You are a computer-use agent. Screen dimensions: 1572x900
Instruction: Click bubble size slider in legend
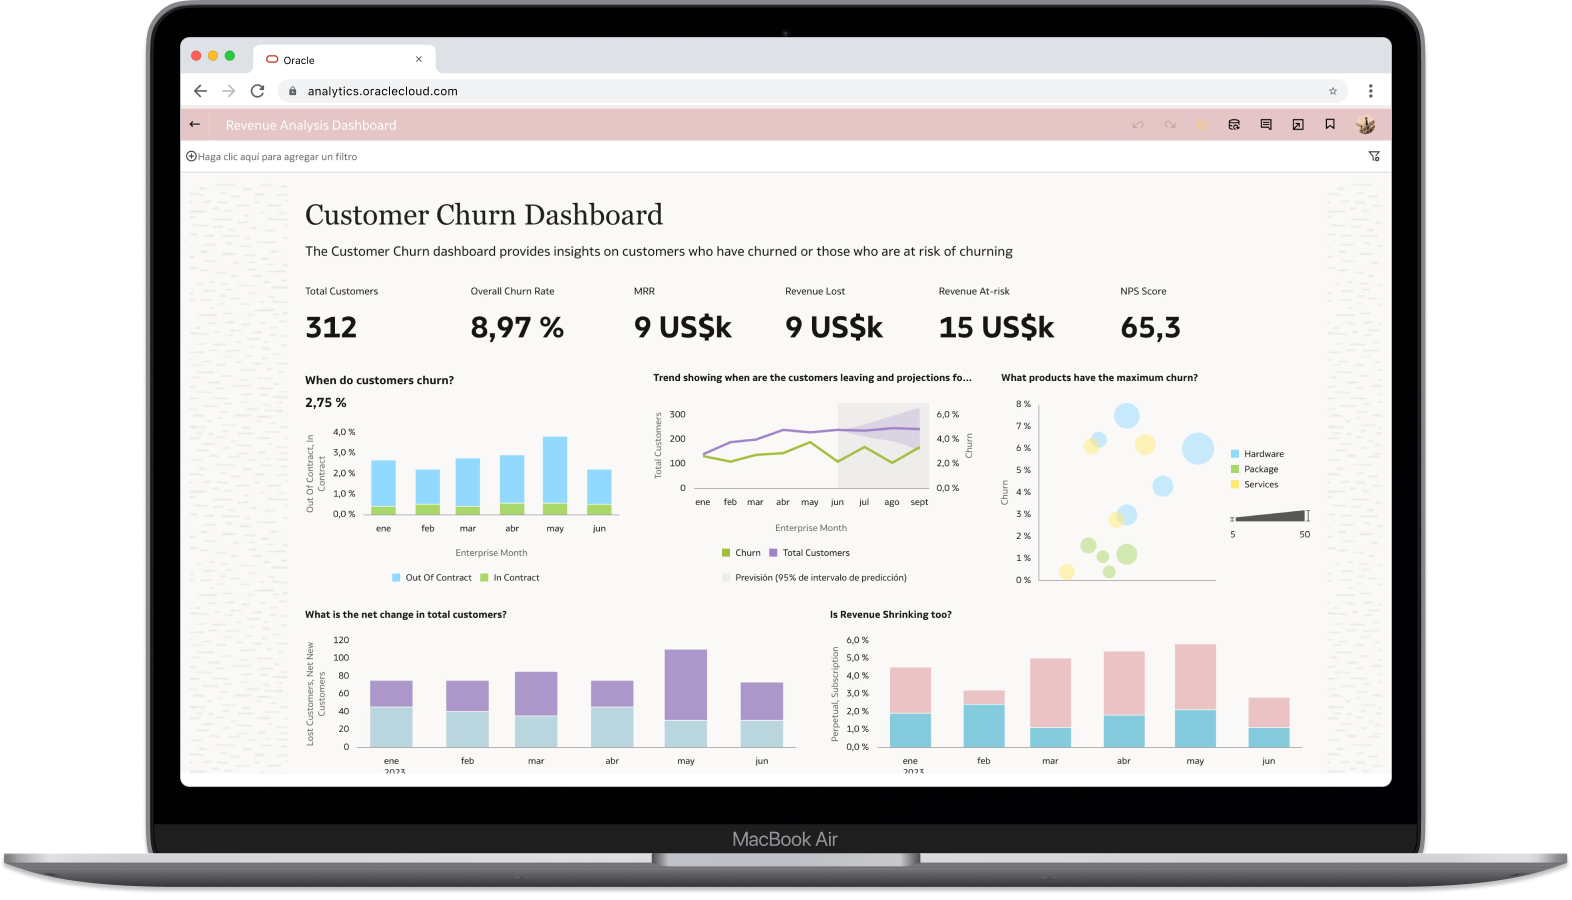click(1270, 517)
